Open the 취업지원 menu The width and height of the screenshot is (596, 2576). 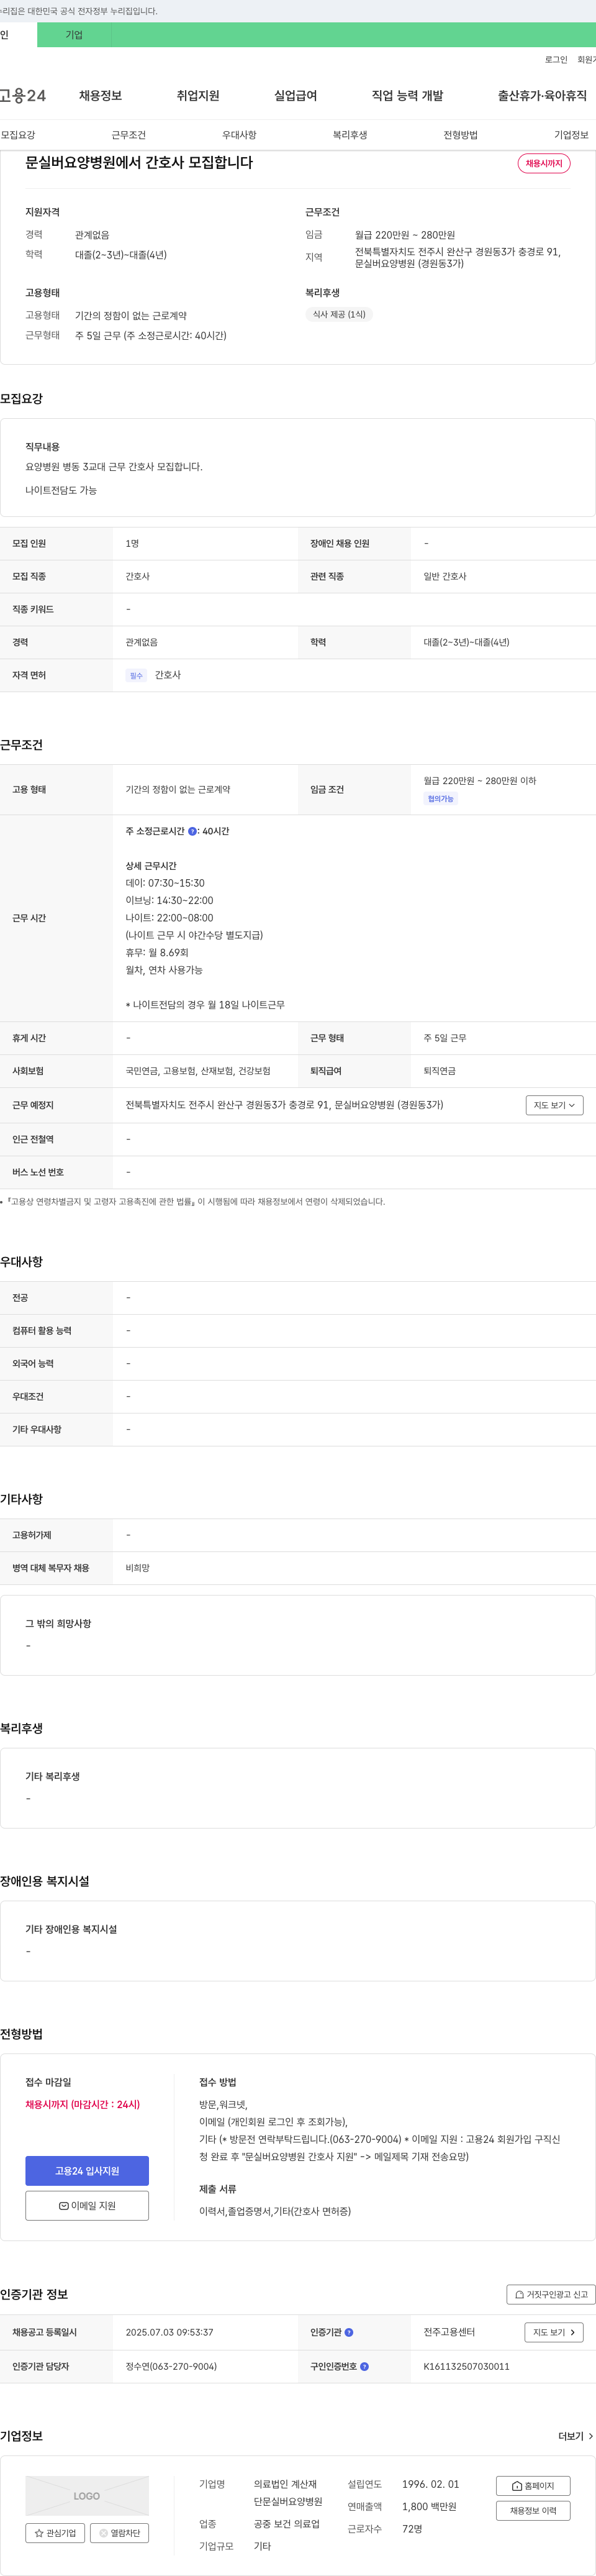click(198, 96)
